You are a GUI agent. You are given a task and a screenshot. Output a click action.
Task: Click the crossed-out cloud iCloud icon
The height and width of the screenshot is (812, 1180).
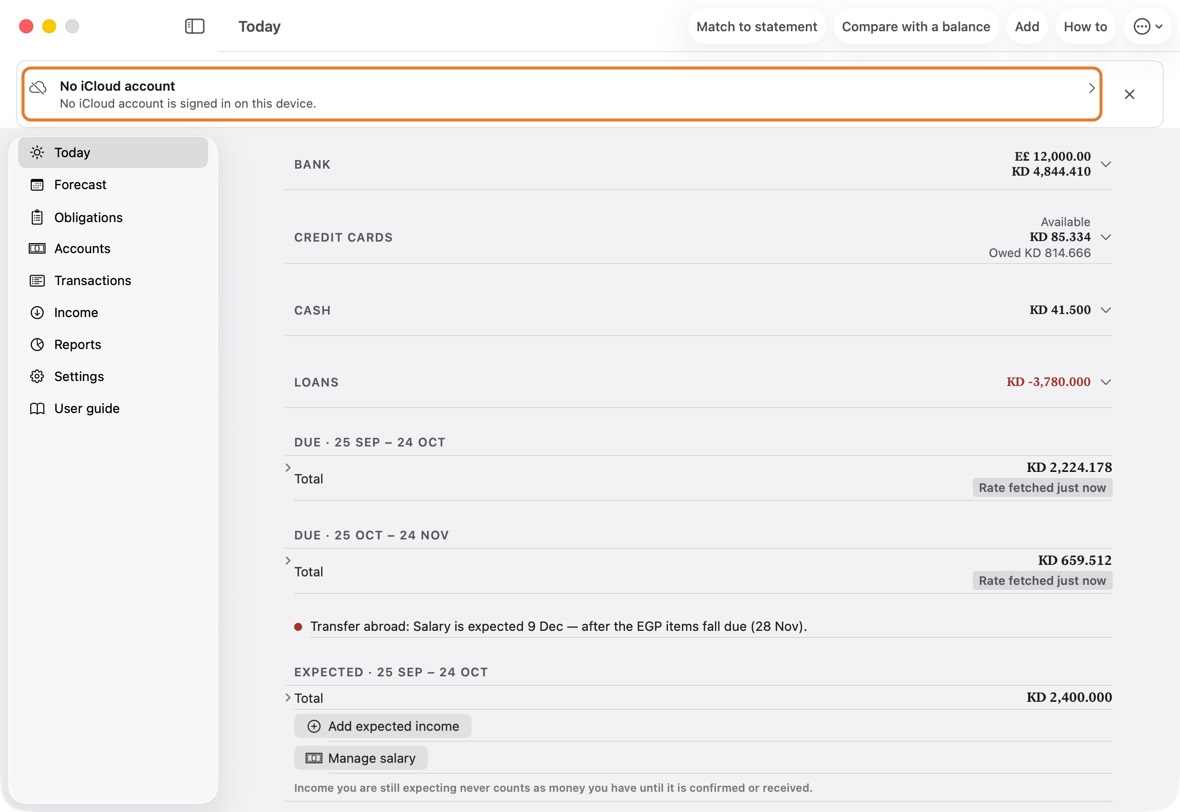(38, 88)
